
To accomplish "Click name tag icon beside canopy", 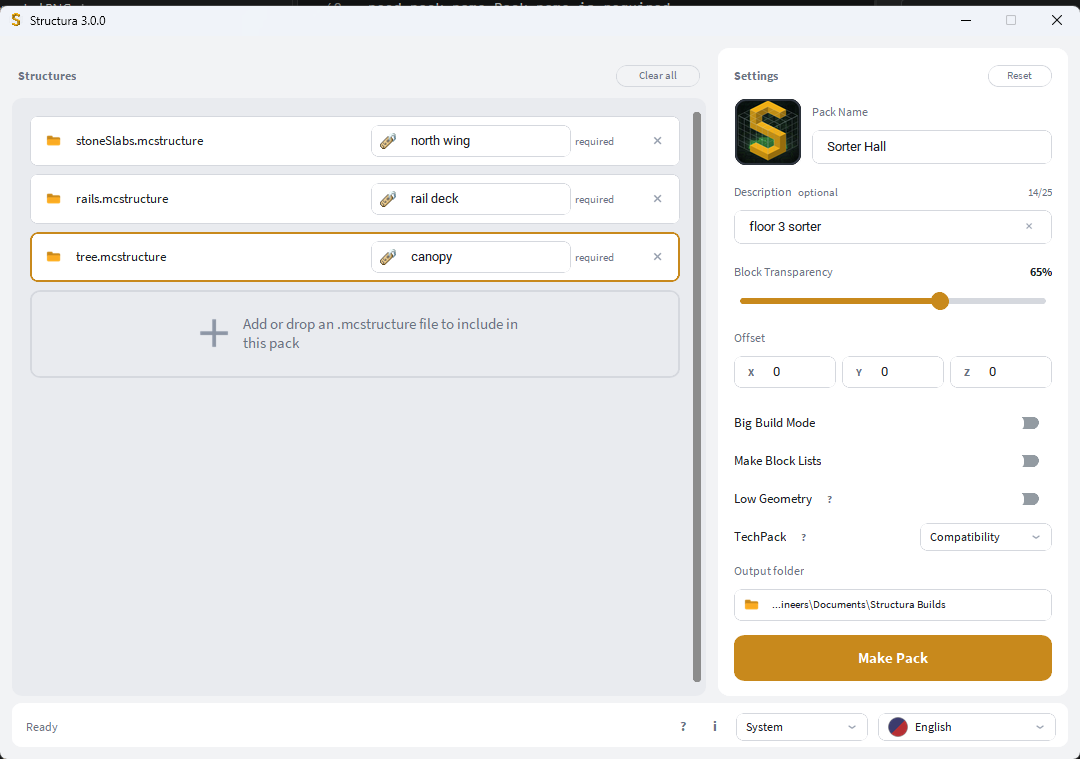I will tap(388, 257).
